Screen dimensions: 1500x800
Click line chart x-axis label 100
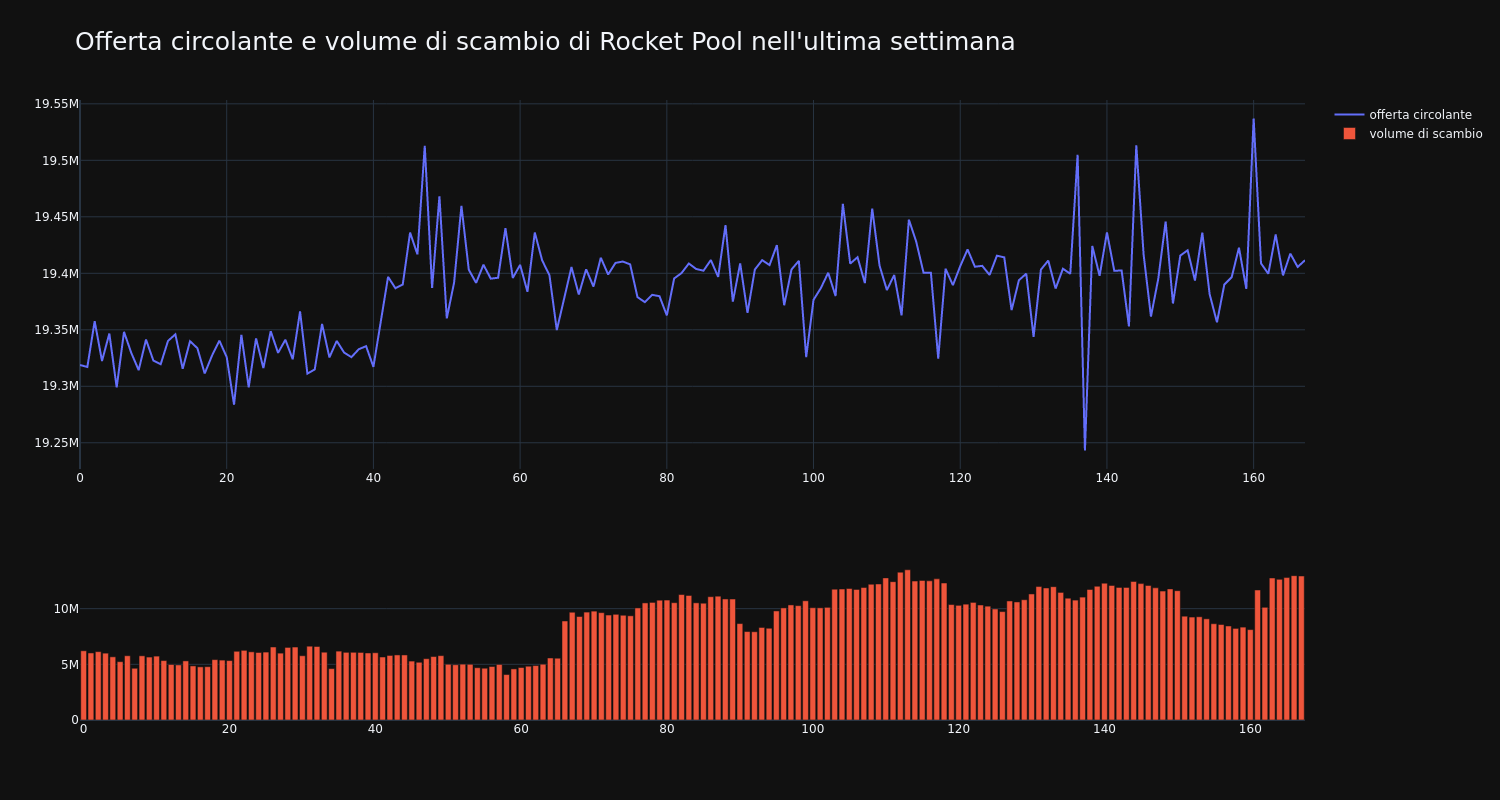(813, 478)
